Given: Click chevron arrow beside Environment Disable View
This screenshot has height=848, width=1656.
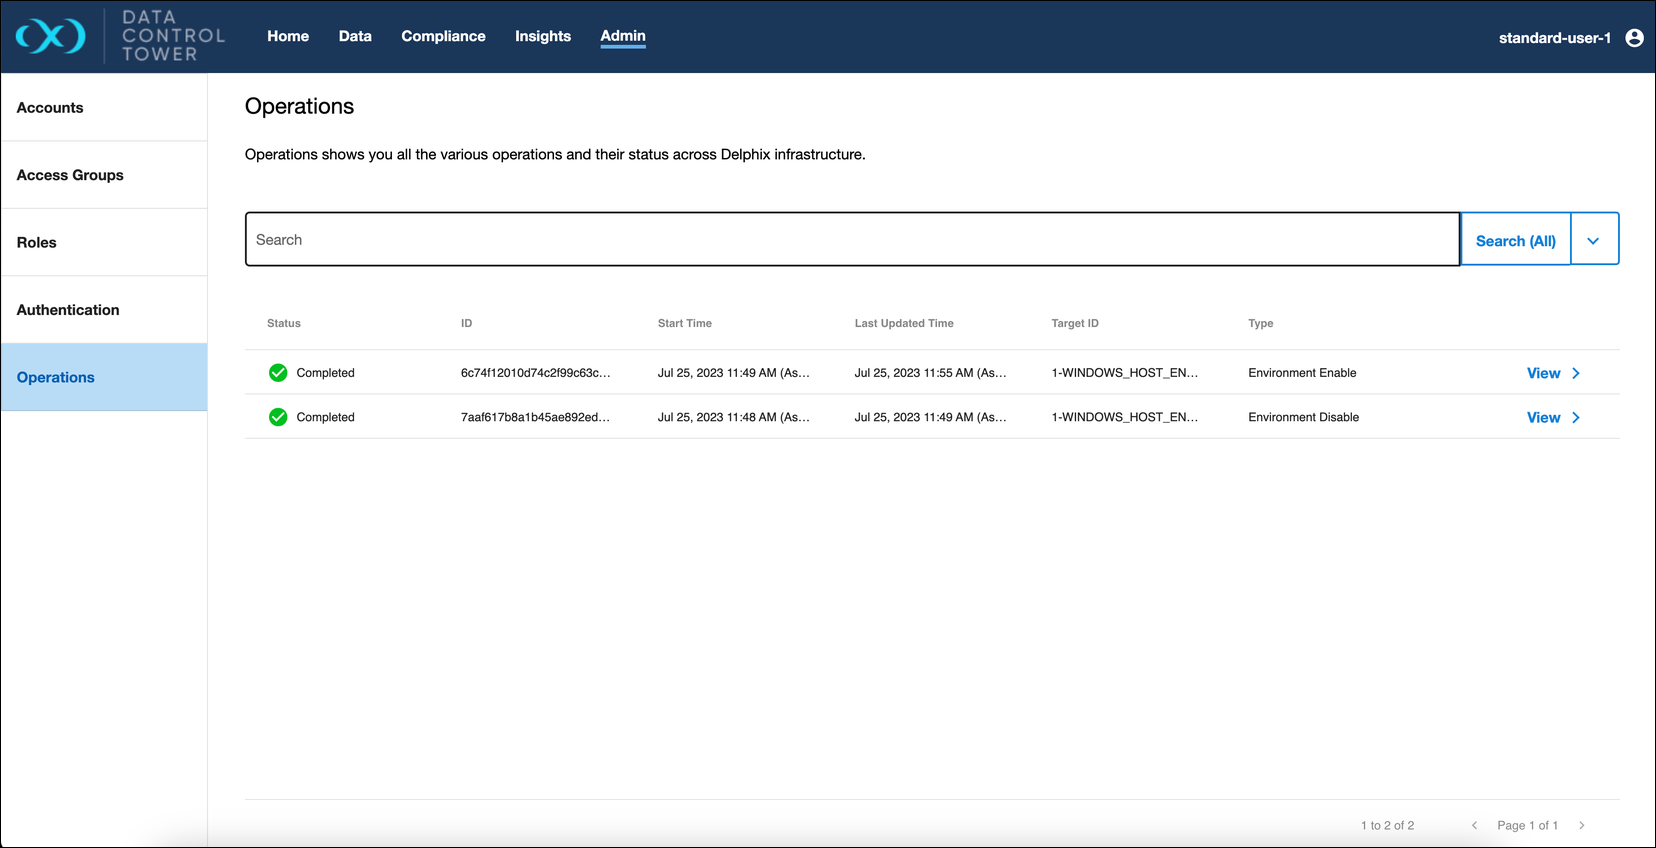Looking at the screenshot, I should pos(1576,417).
